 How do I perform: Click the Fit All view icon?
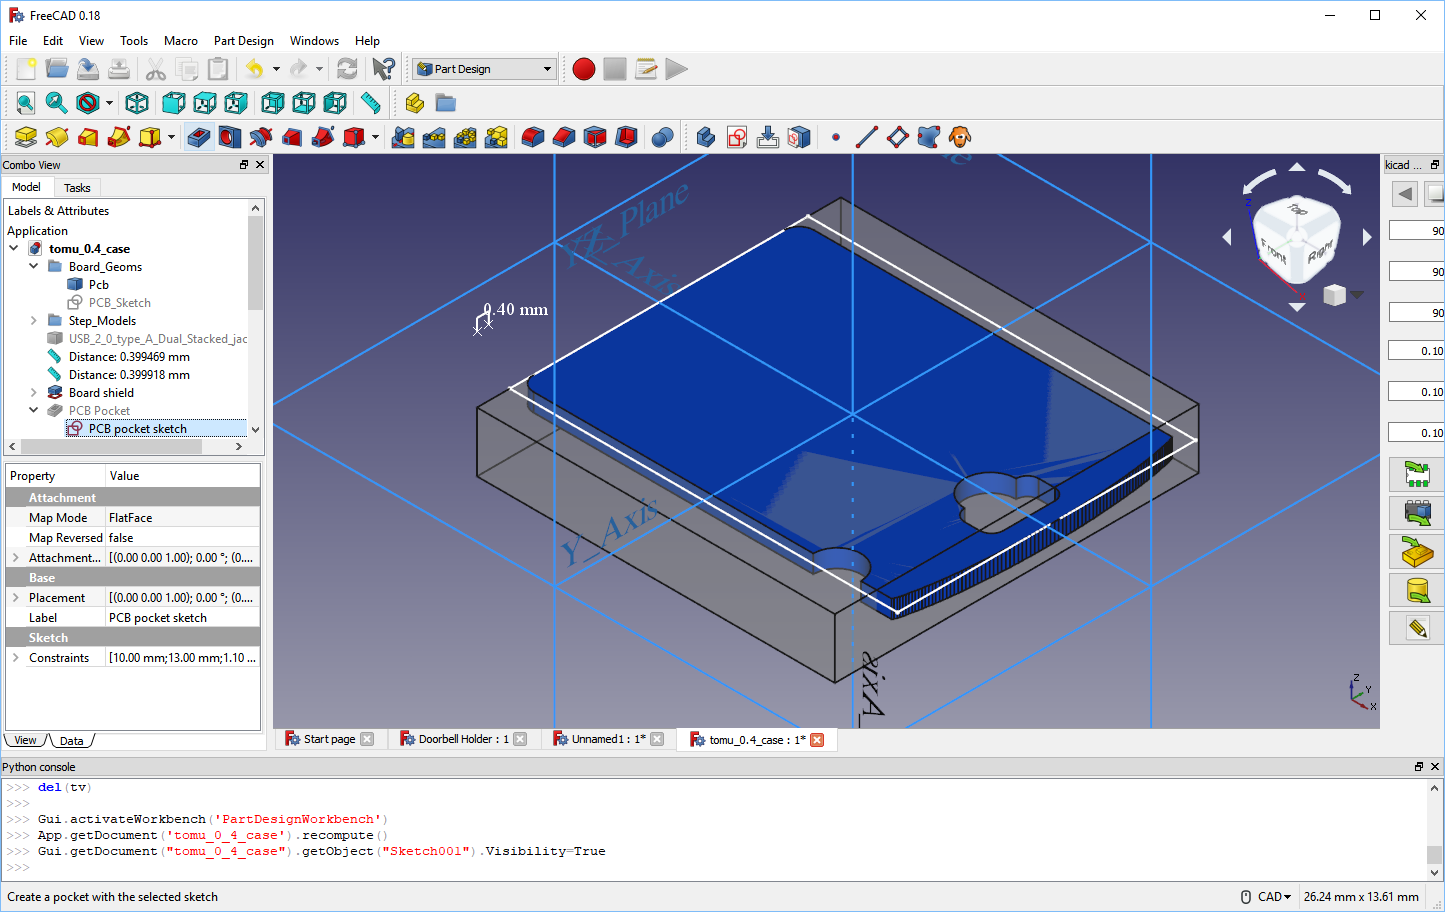click(25, 103)
